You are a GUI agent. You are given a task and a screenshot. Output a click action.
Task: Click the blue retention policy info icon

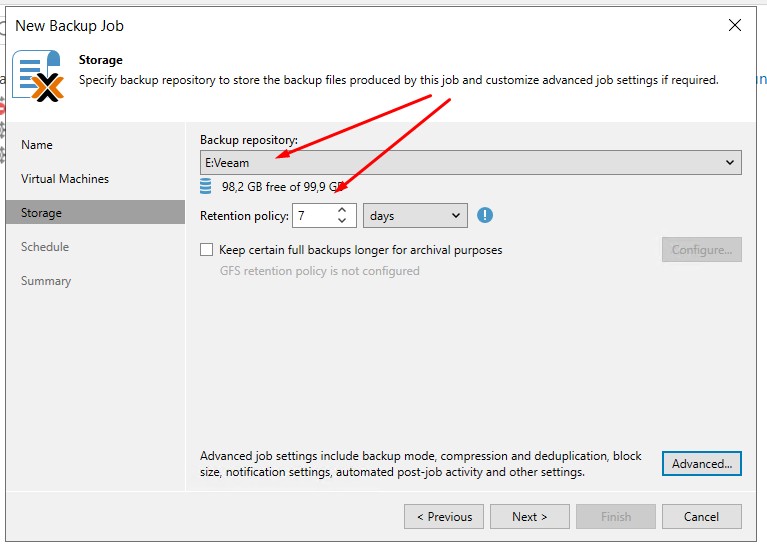(x=486, y=215)
